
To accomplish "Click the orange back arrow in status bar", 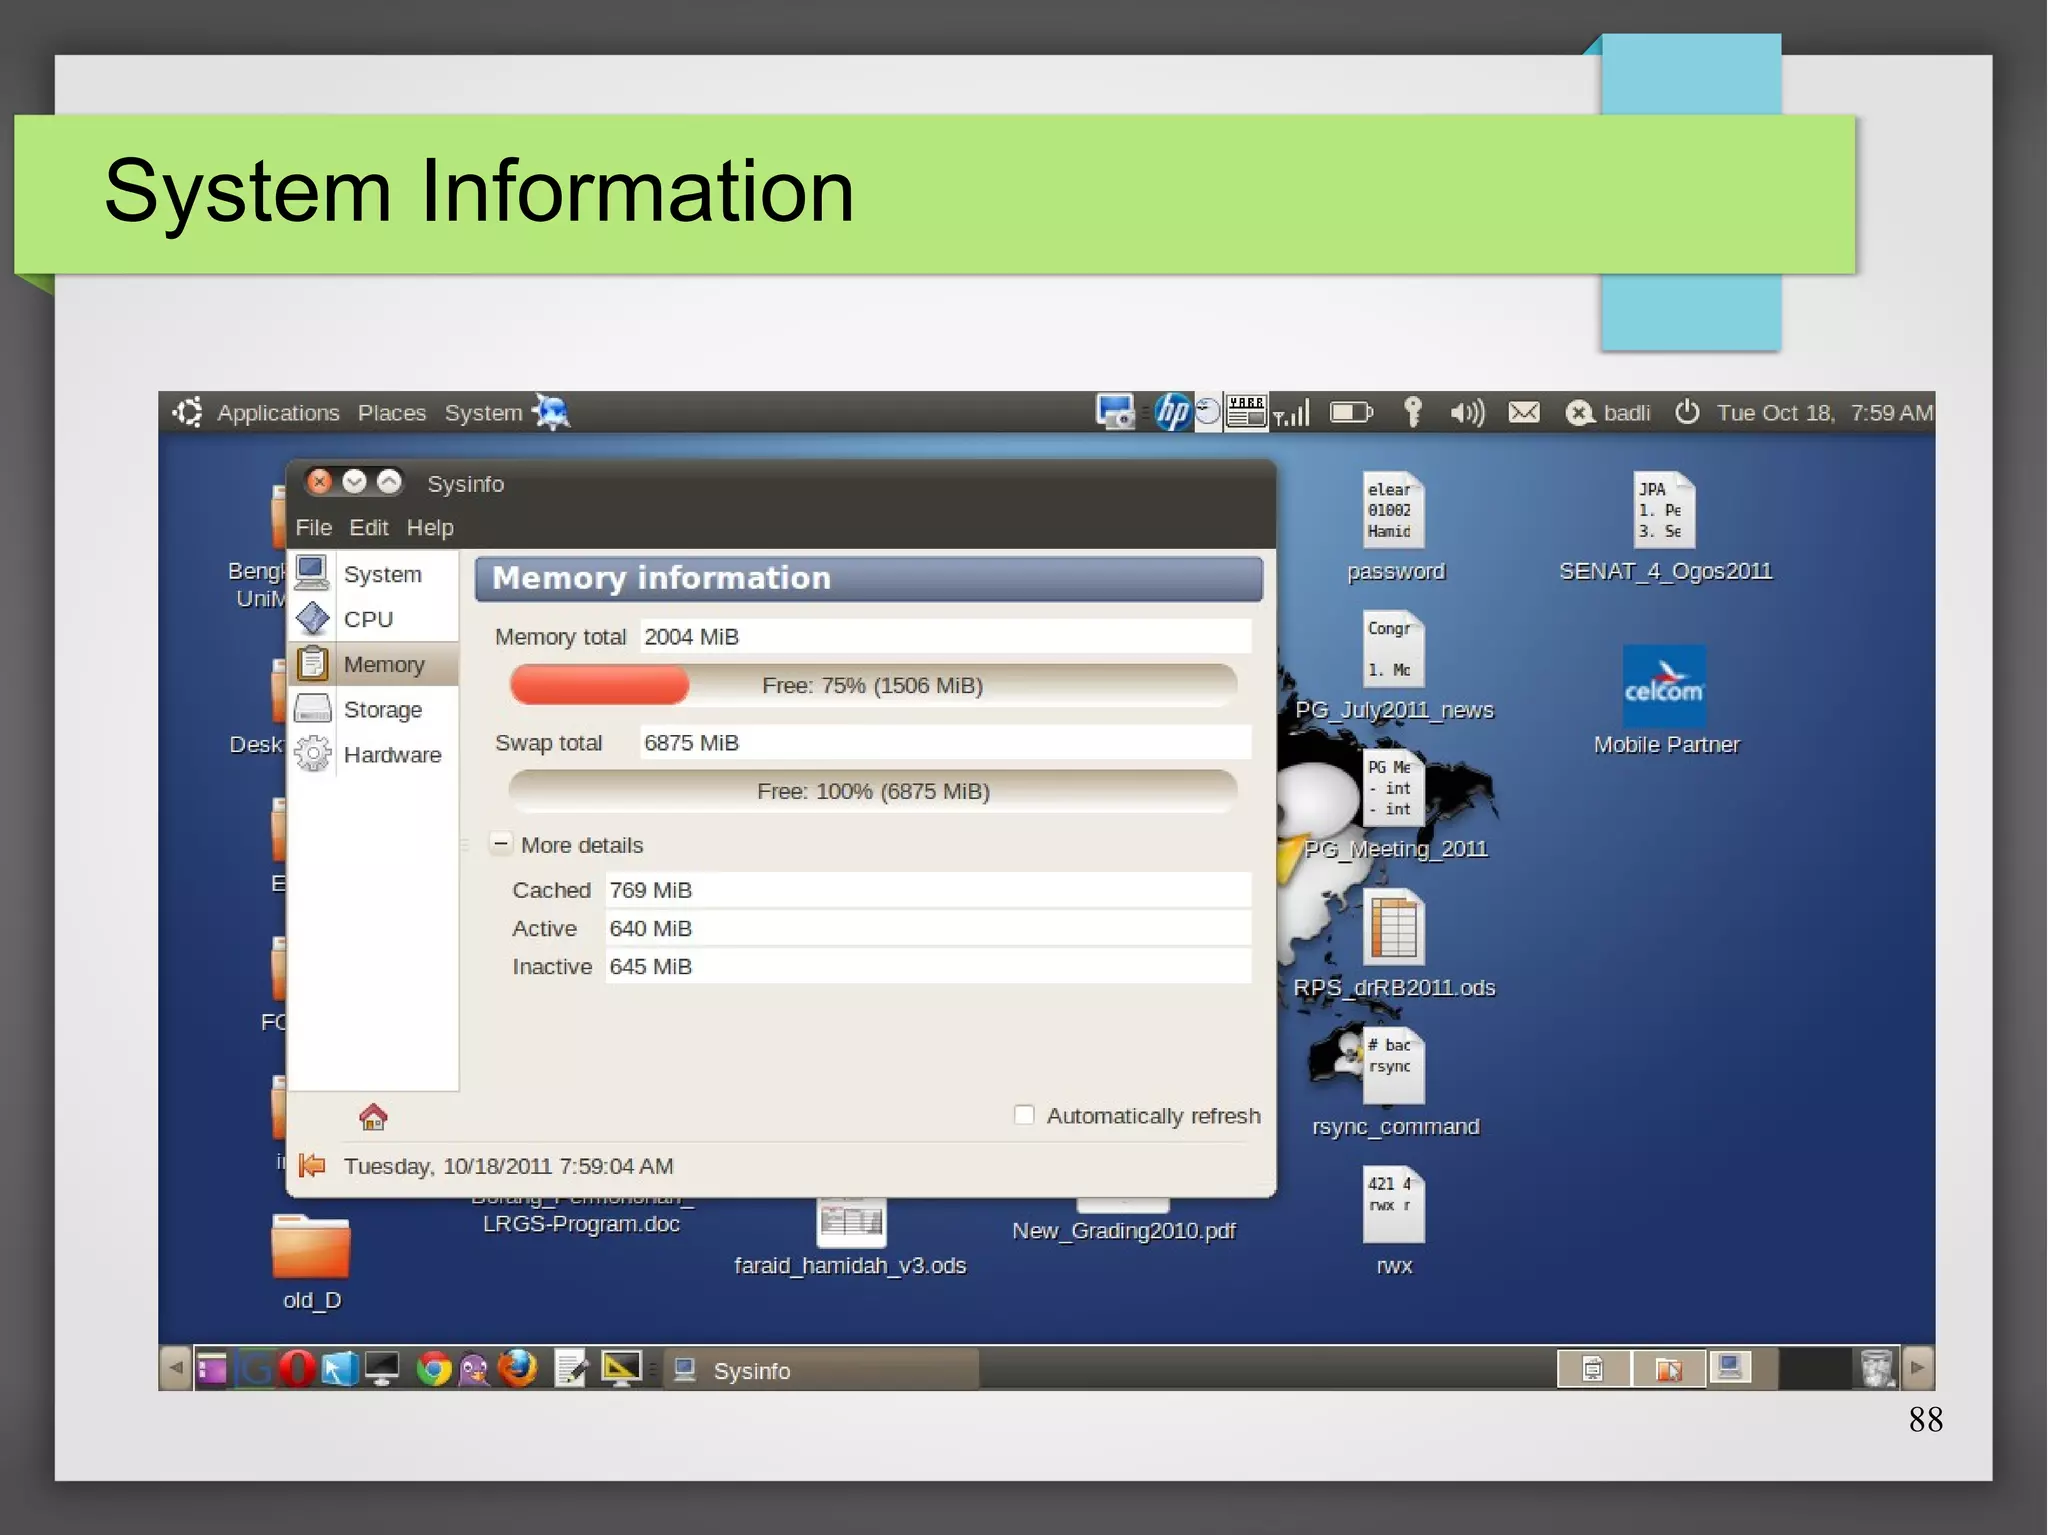I will point(312,1165).
